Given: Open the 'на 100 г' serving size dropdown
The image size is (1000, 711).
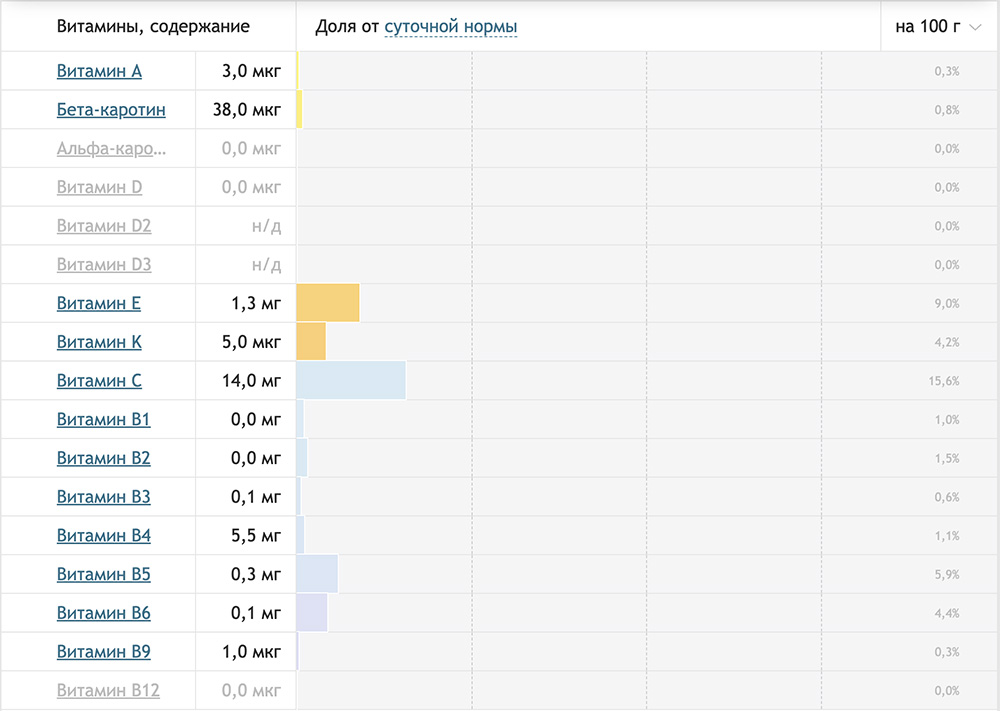Looking at the screenshot, I should (938, 27).
